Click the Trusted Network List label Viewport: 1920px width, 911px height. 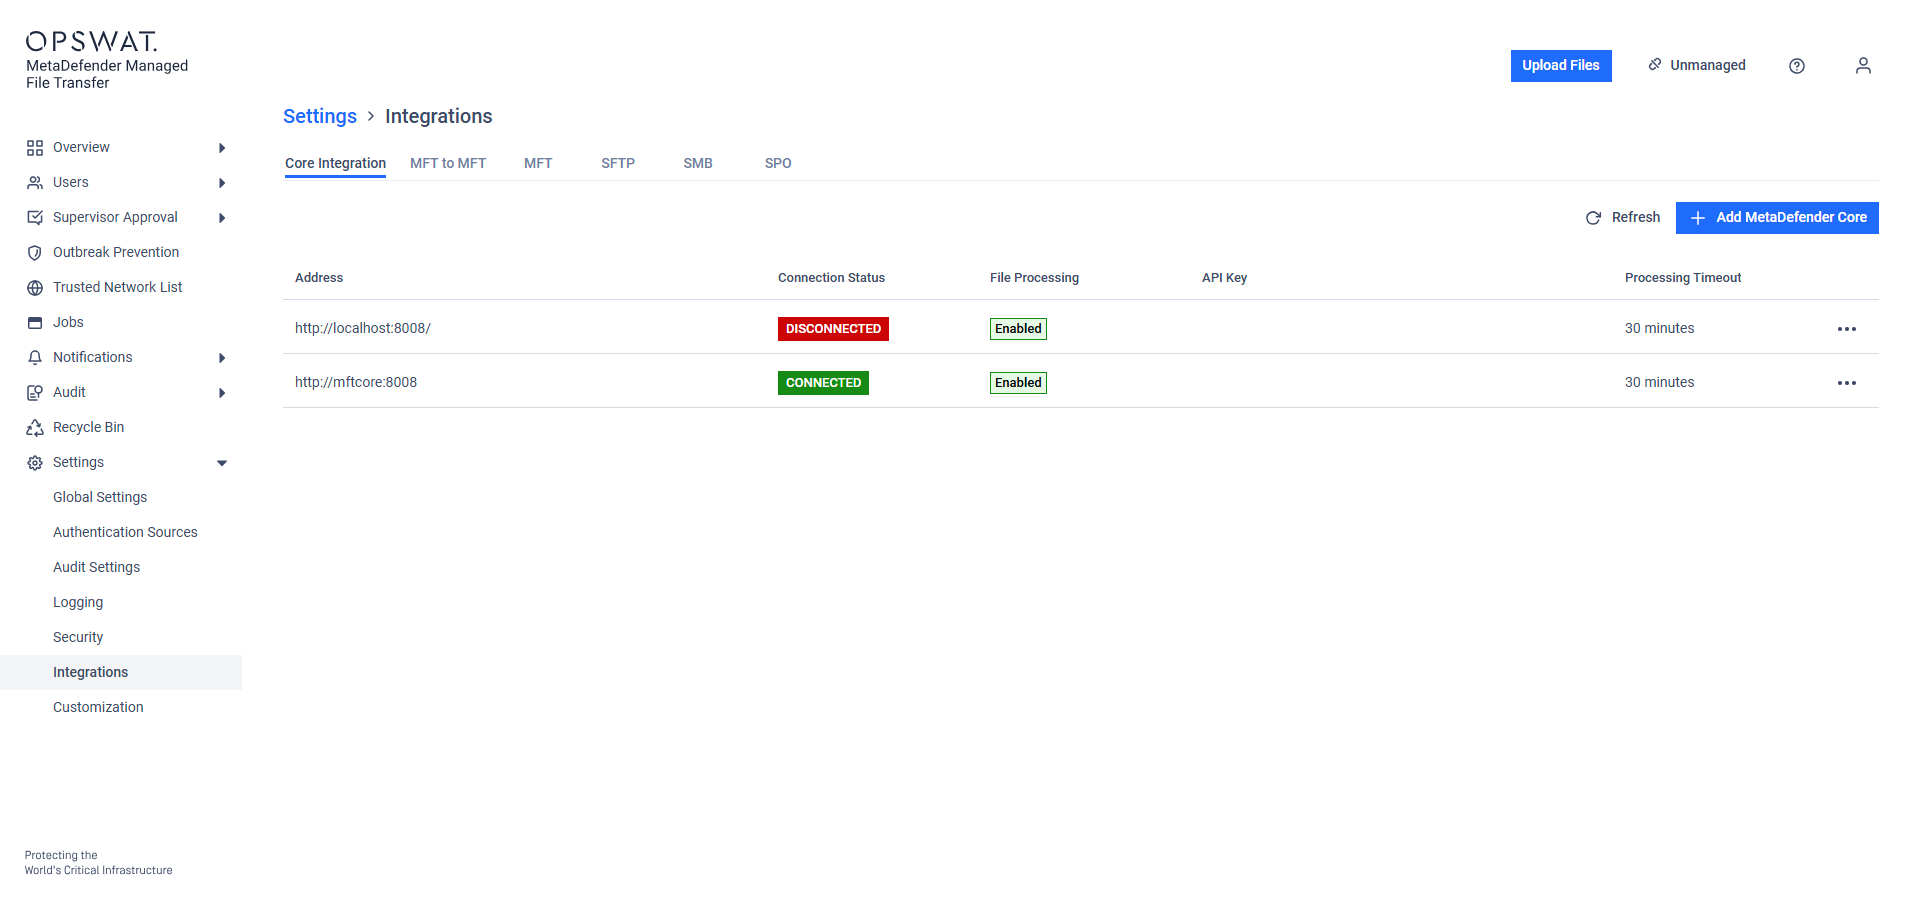click(x=117, y=287)
